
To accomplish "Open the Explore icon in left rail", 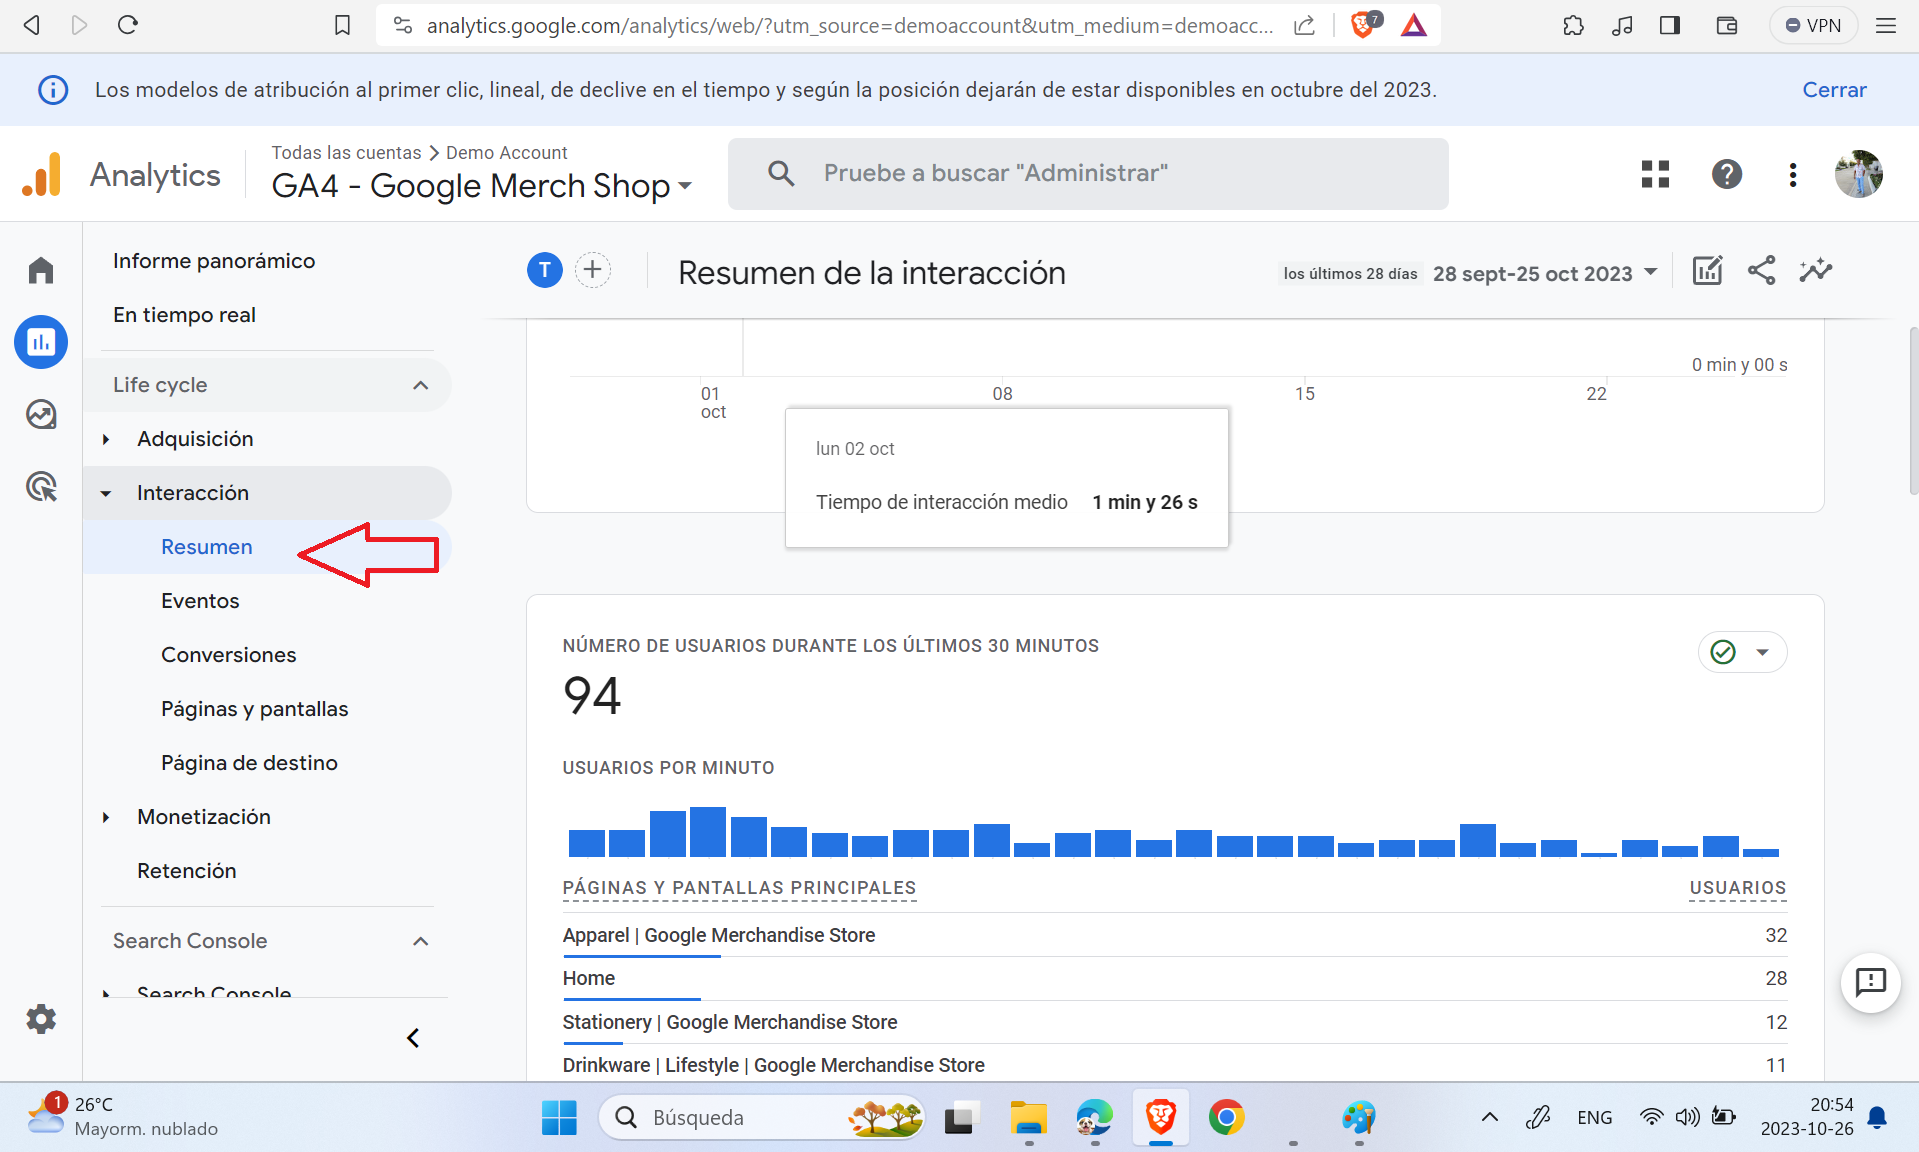I will [41, 414].
